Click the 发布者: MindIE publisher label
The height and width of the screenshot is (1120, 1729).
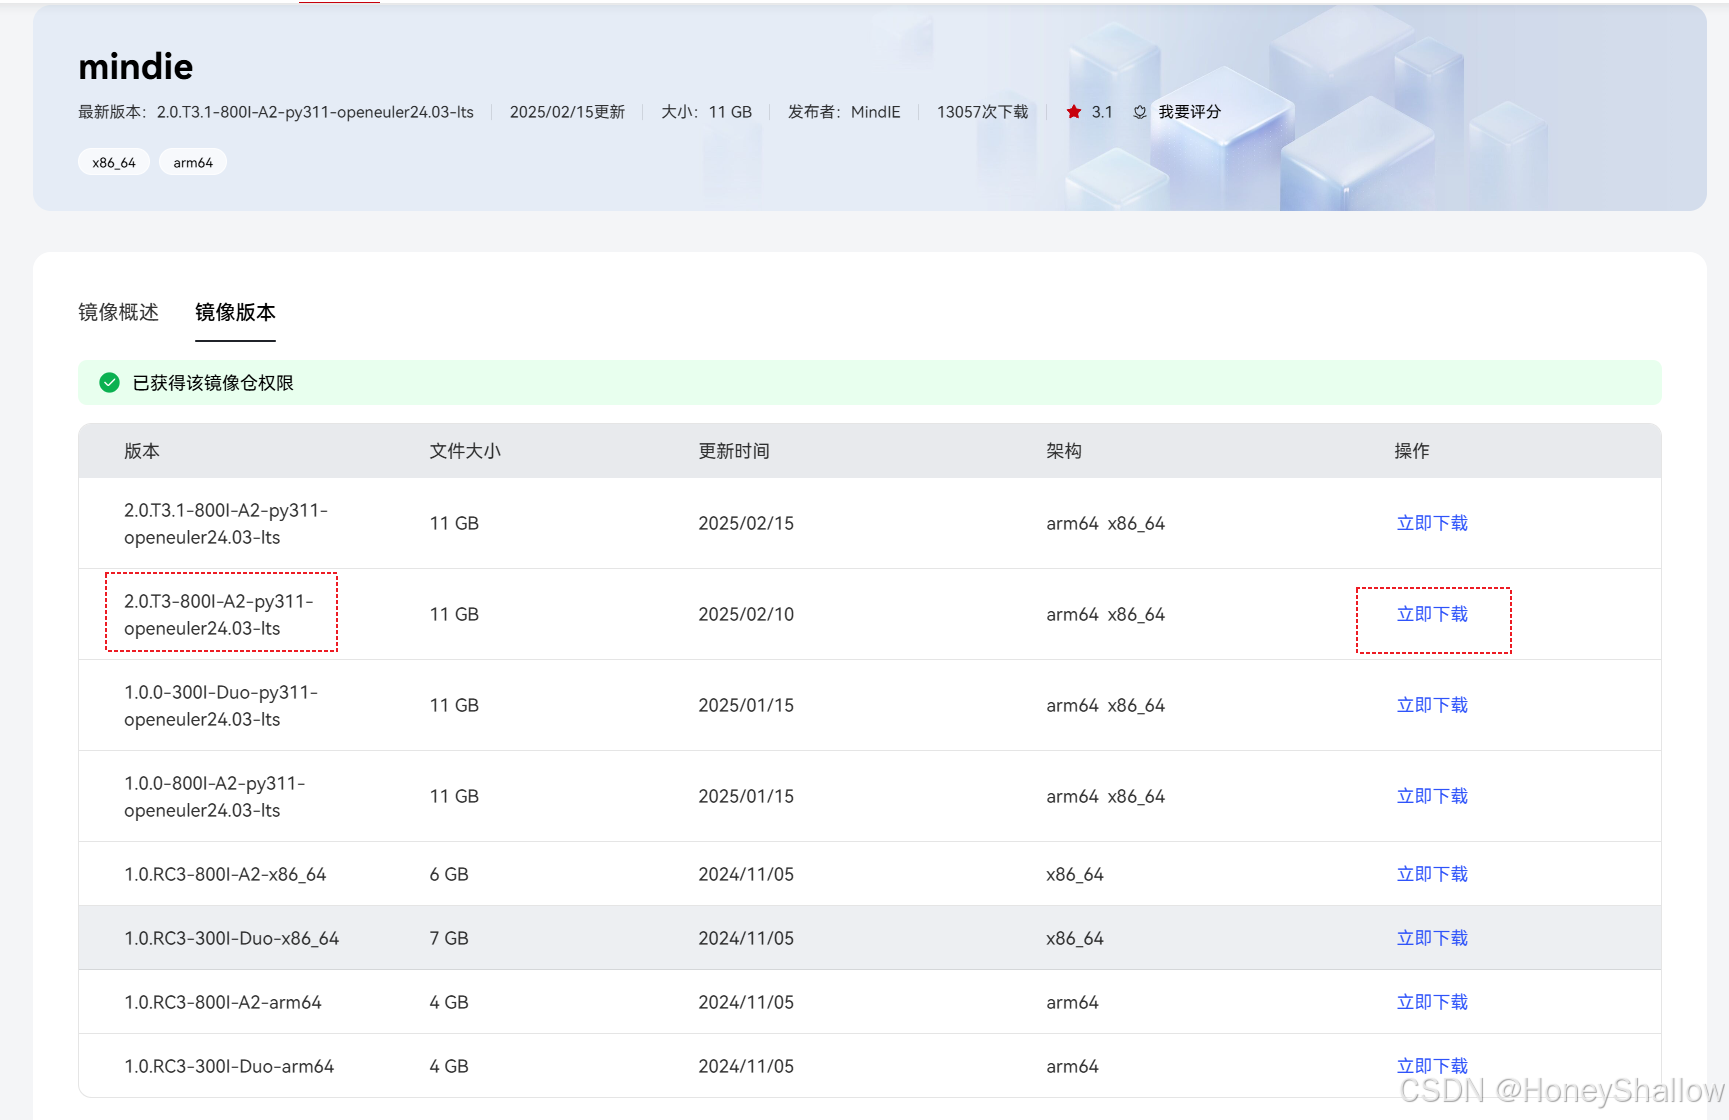(x=844, y=112)
